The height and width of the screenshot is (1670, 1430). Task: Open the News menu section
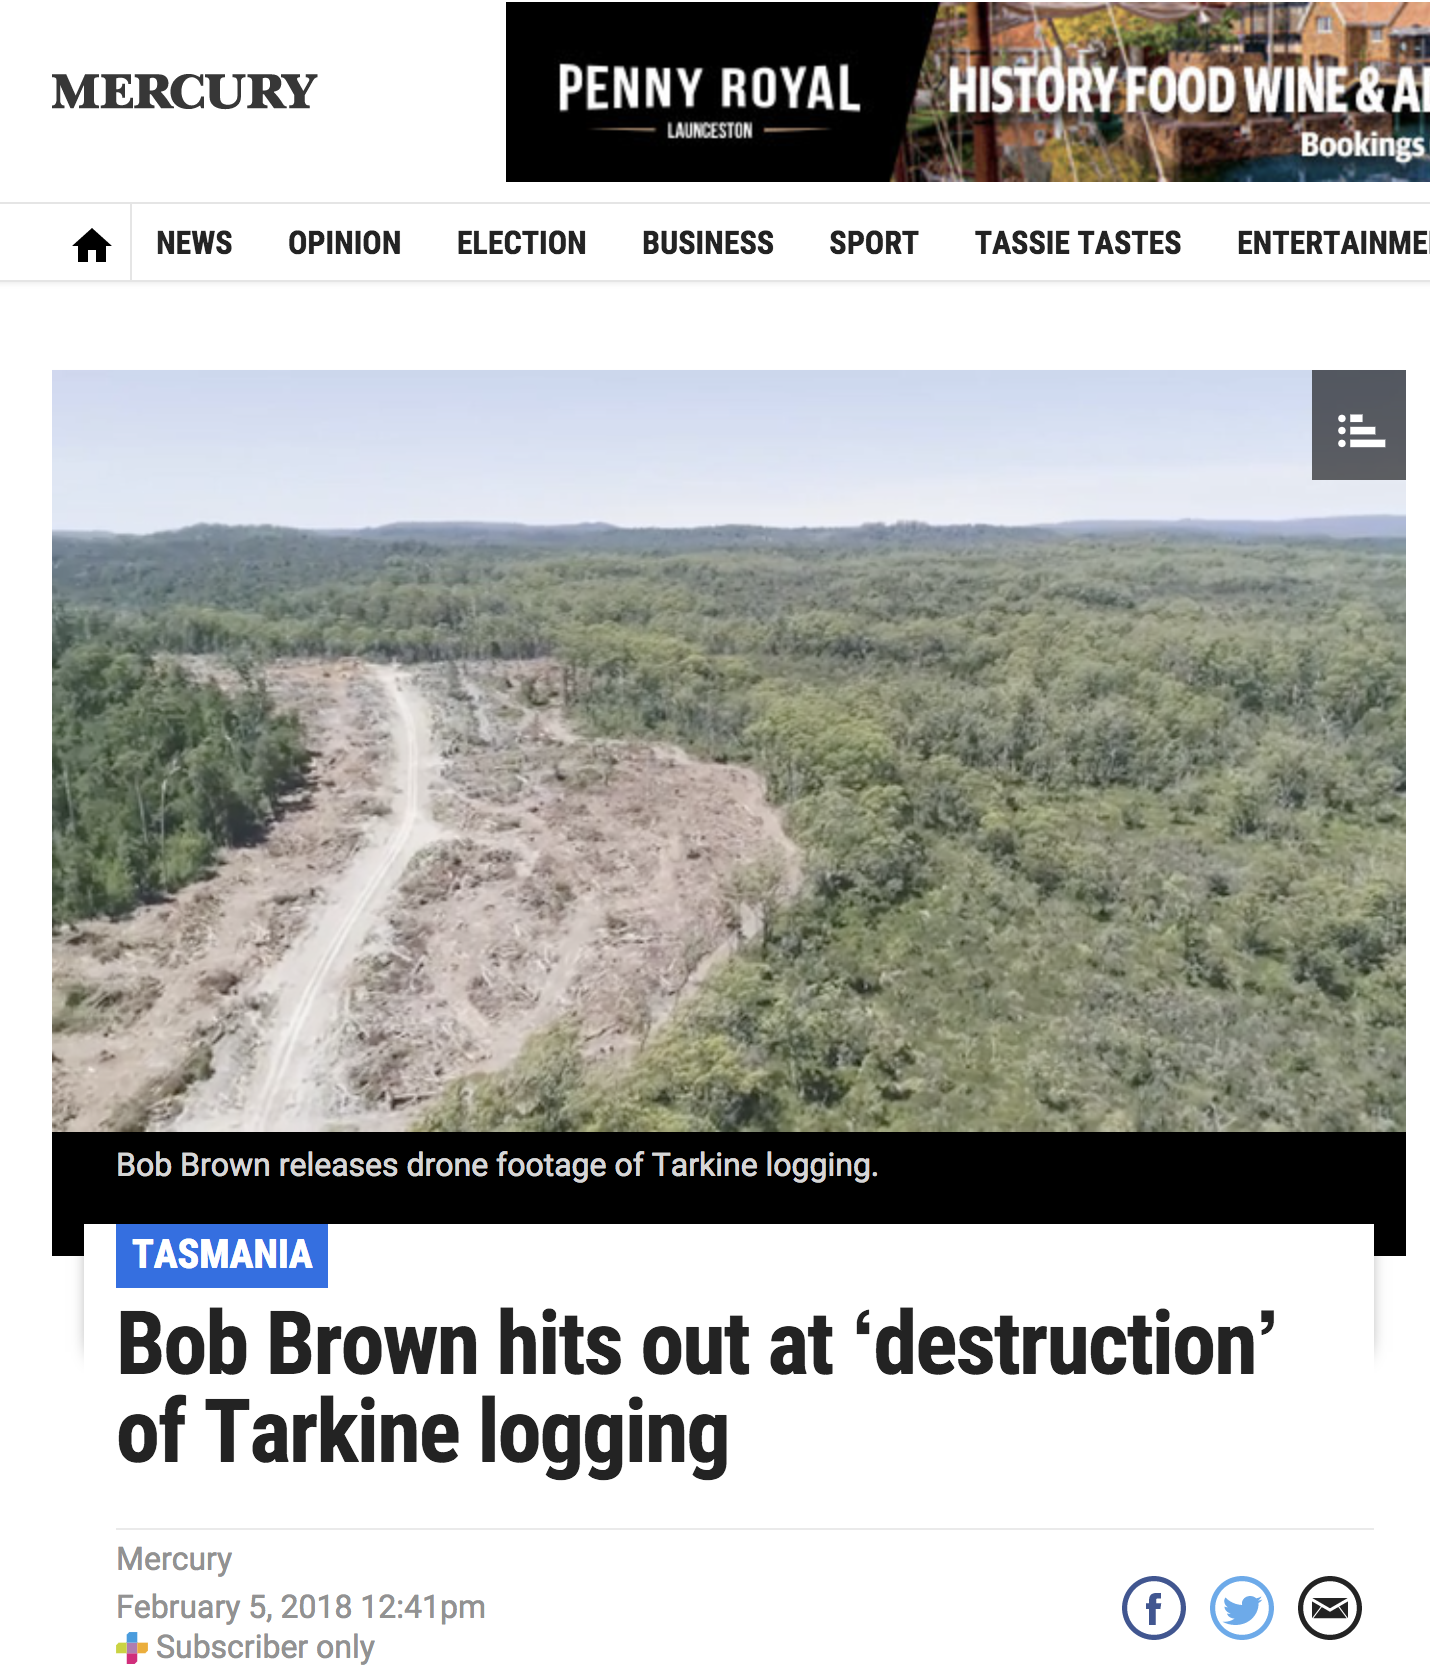pyautogui.click(x=194, y=243)
